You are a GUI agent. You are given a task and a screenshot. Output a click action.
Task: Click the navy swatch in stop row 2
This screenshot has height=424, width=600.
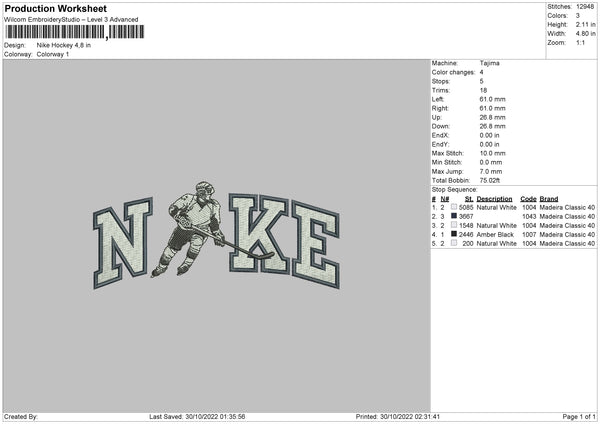[454, 216]
